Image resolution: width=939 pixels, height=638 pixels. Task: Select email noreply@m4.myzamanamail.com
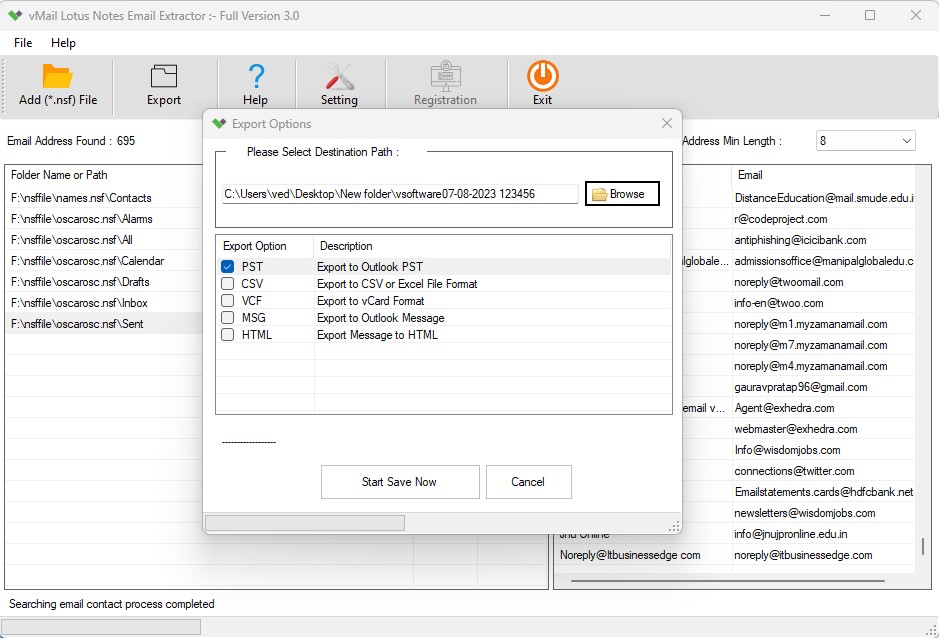click(811, 365)
